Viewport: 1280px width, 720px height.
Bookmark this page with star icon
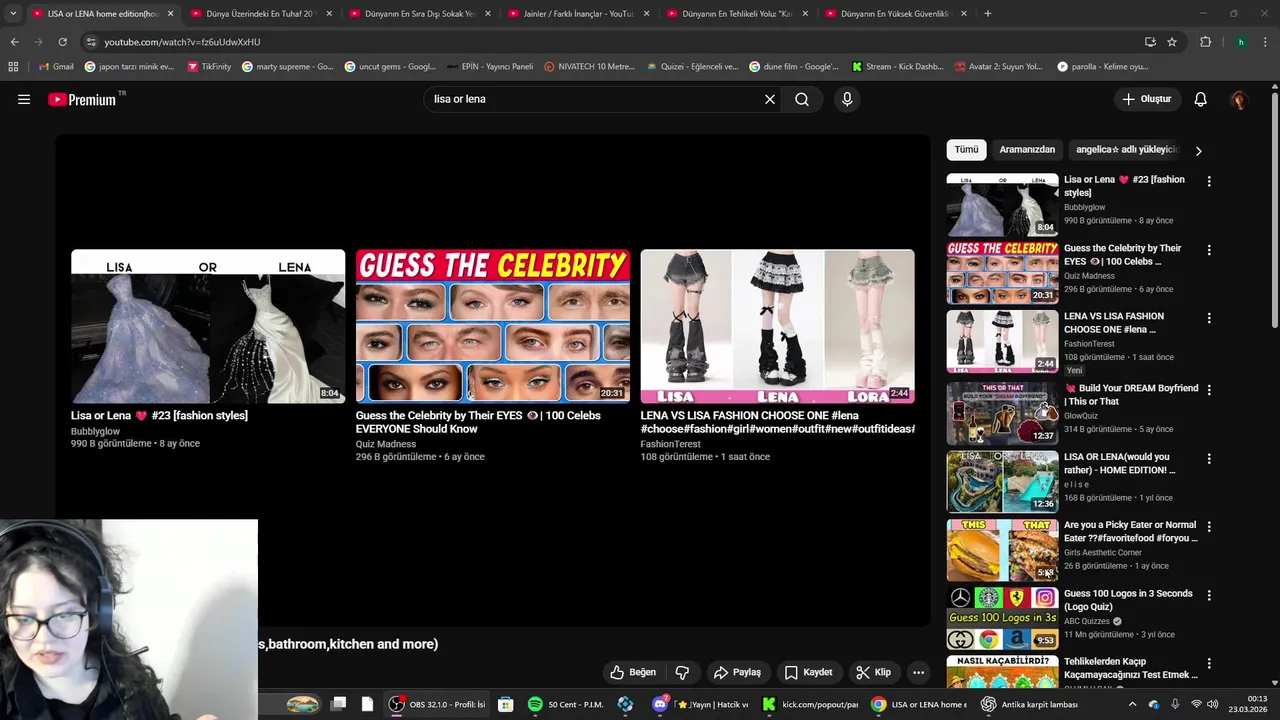coord(1172,42)
